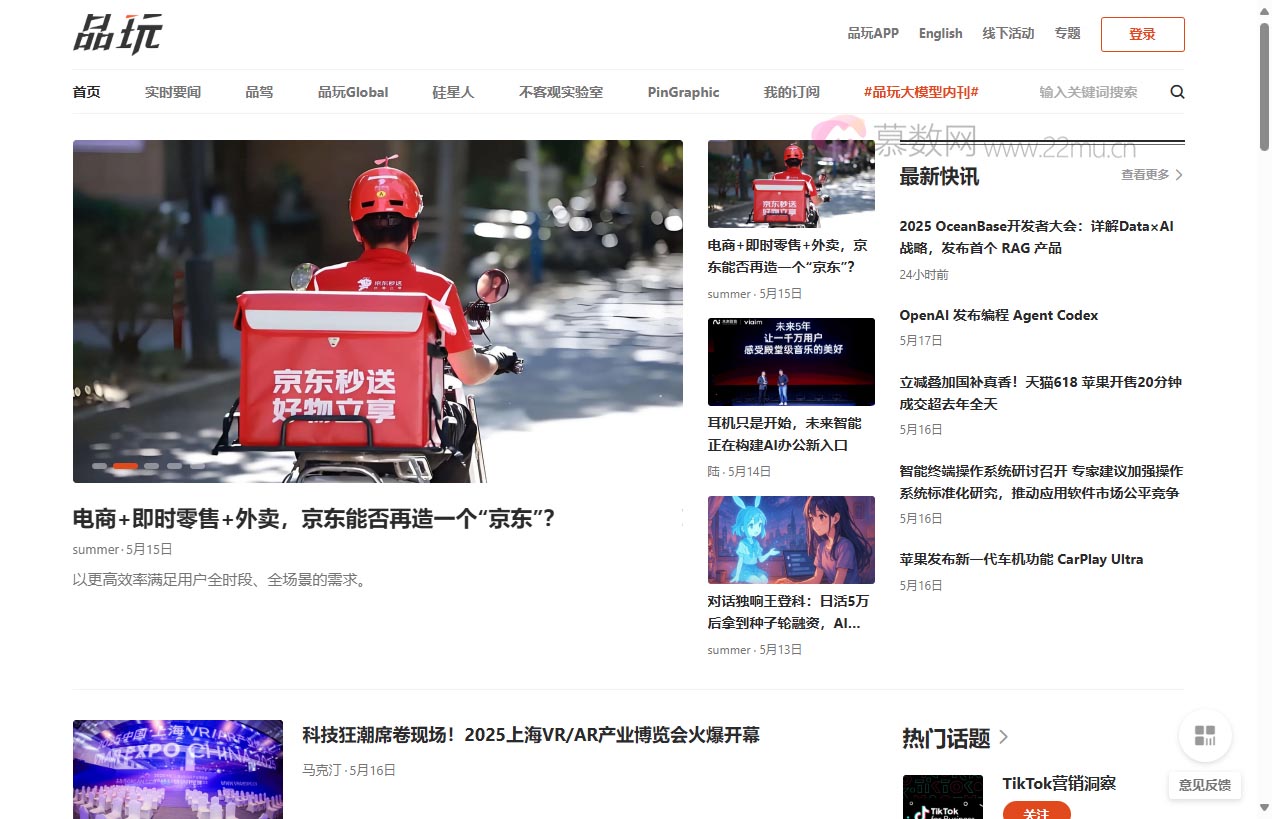Click the 登录 login button

[1142, 34]
